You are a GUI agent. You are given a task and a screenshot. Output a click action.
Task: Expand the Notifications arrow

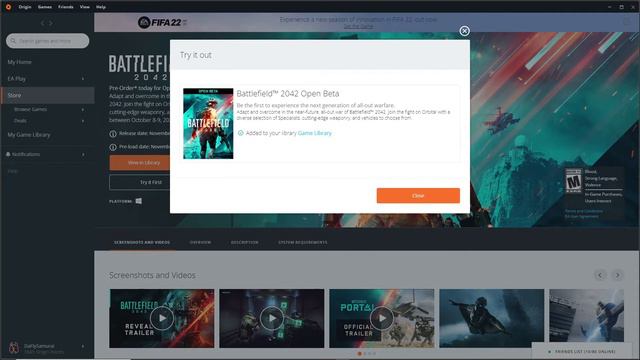[83, 154]
